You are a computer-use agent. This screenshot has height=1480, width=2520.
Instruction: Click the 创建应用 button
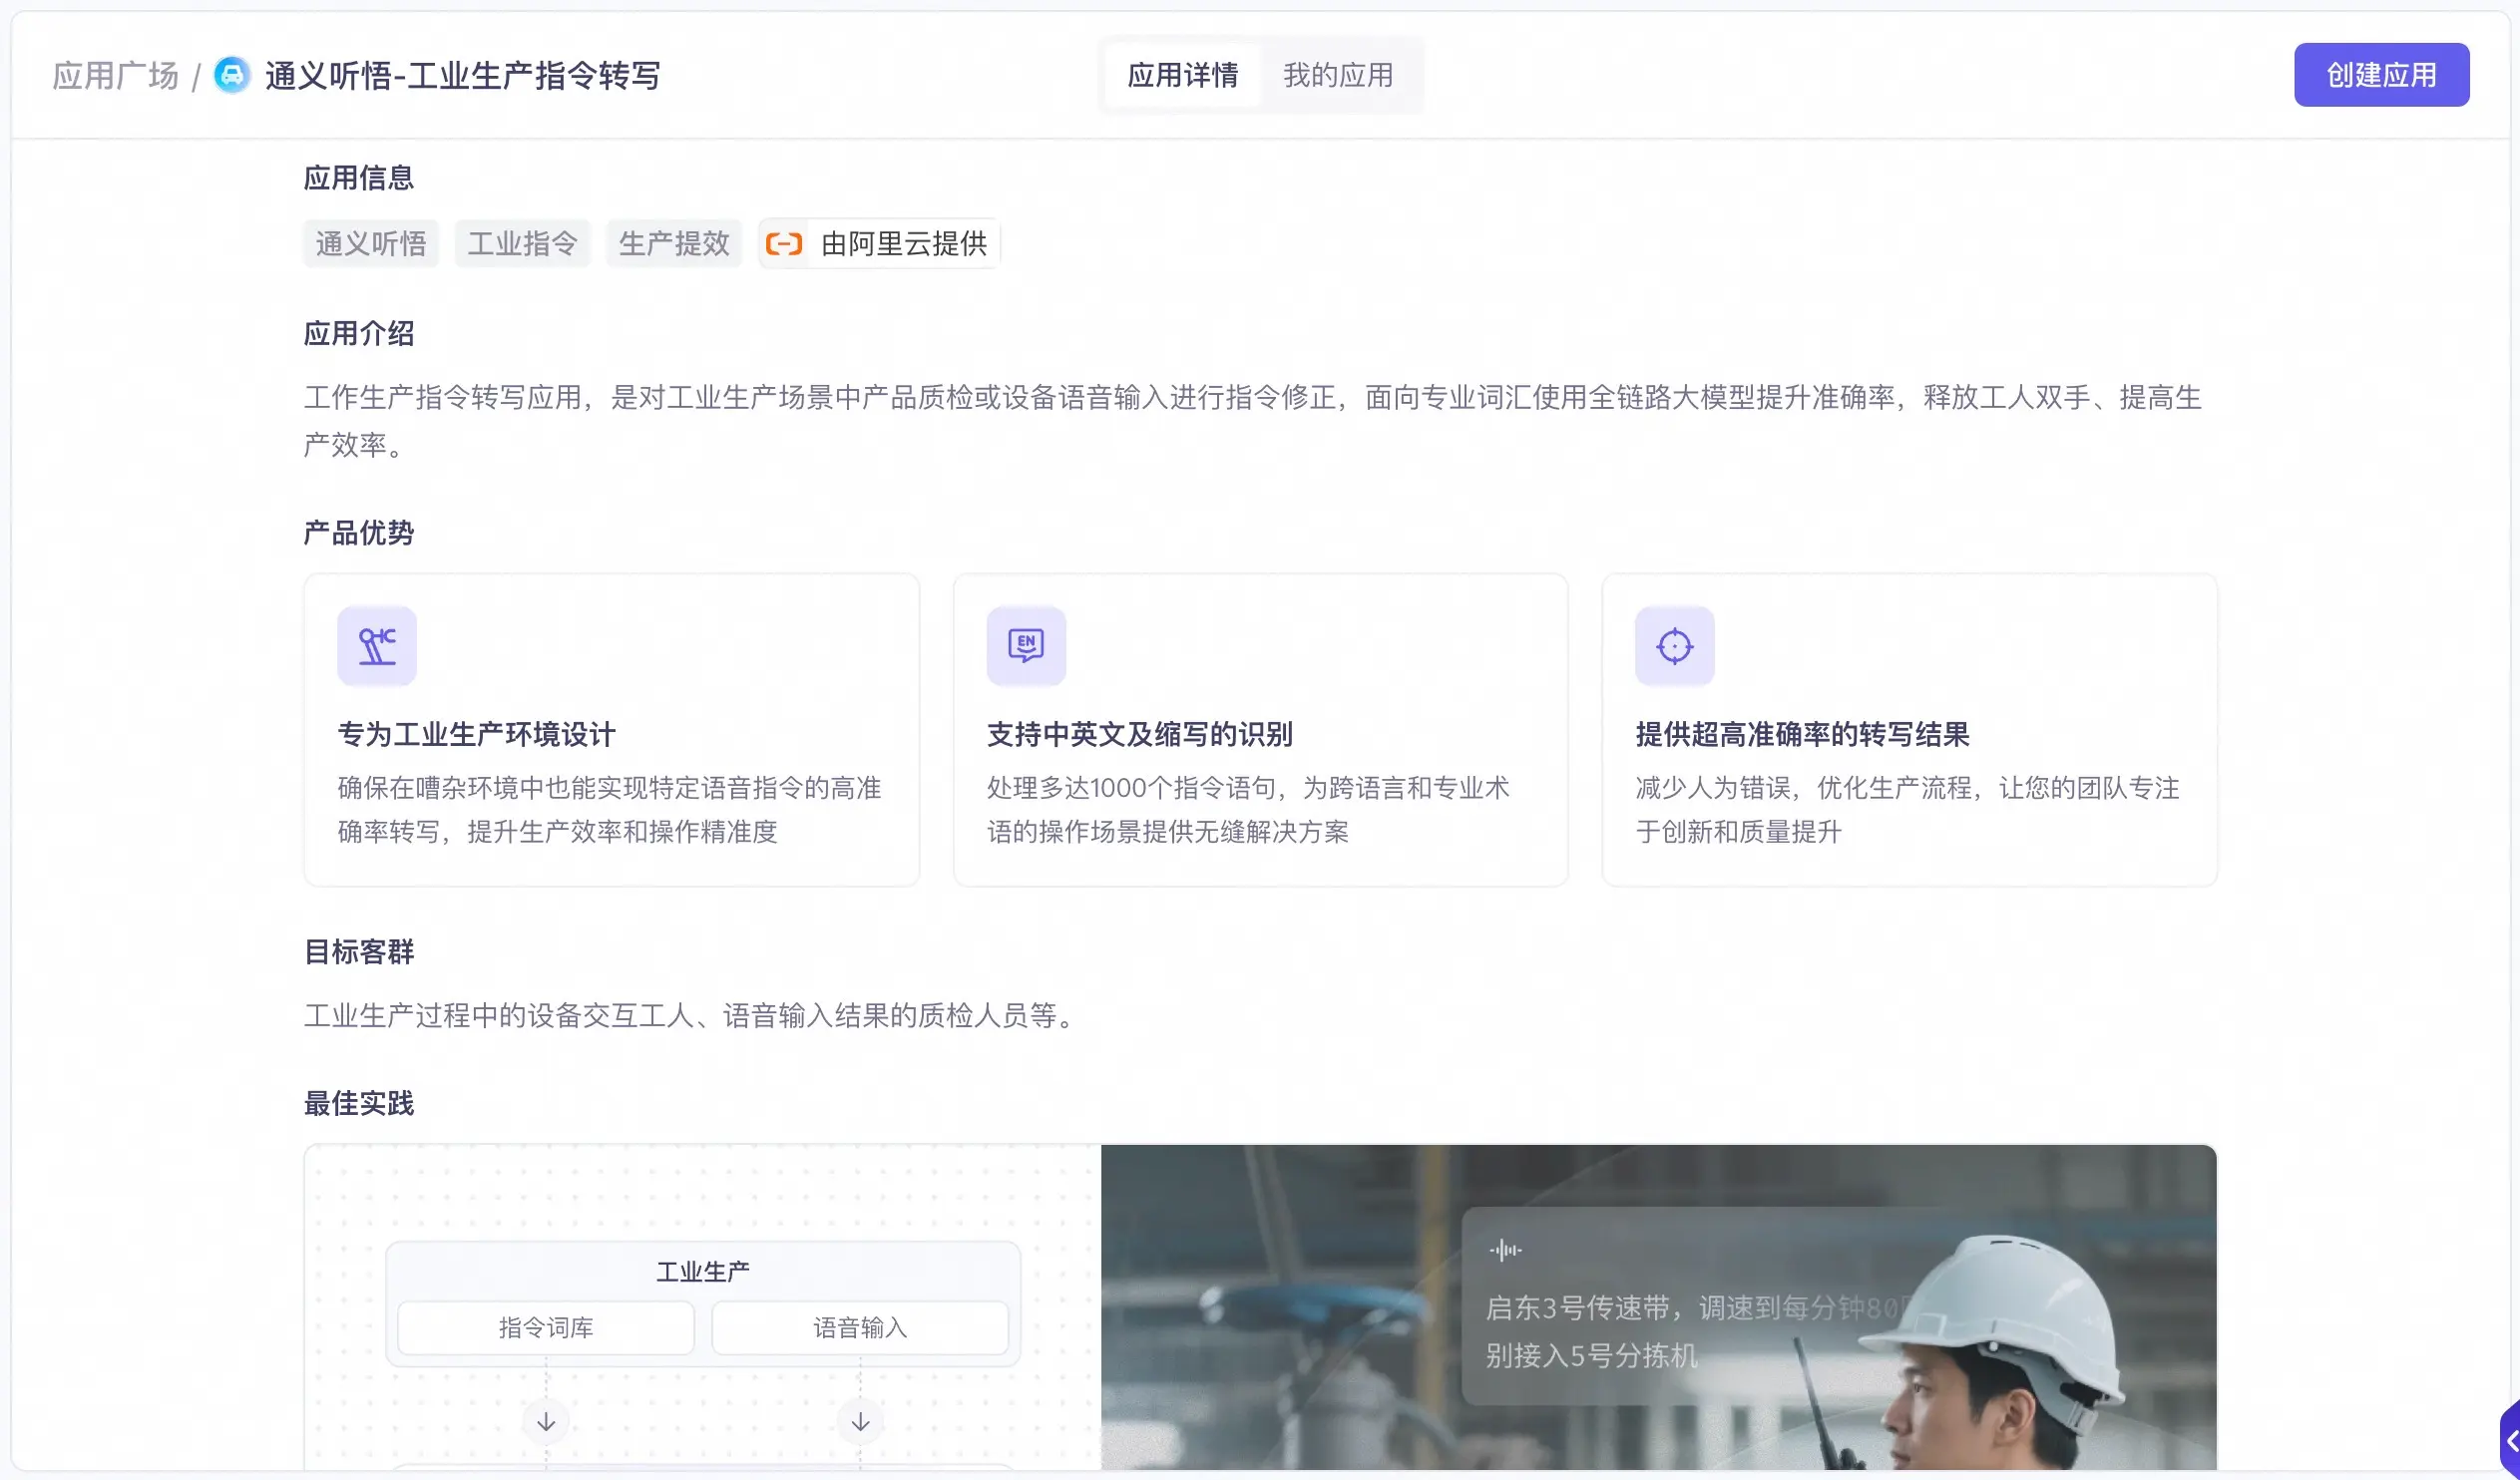(2381, 75)
